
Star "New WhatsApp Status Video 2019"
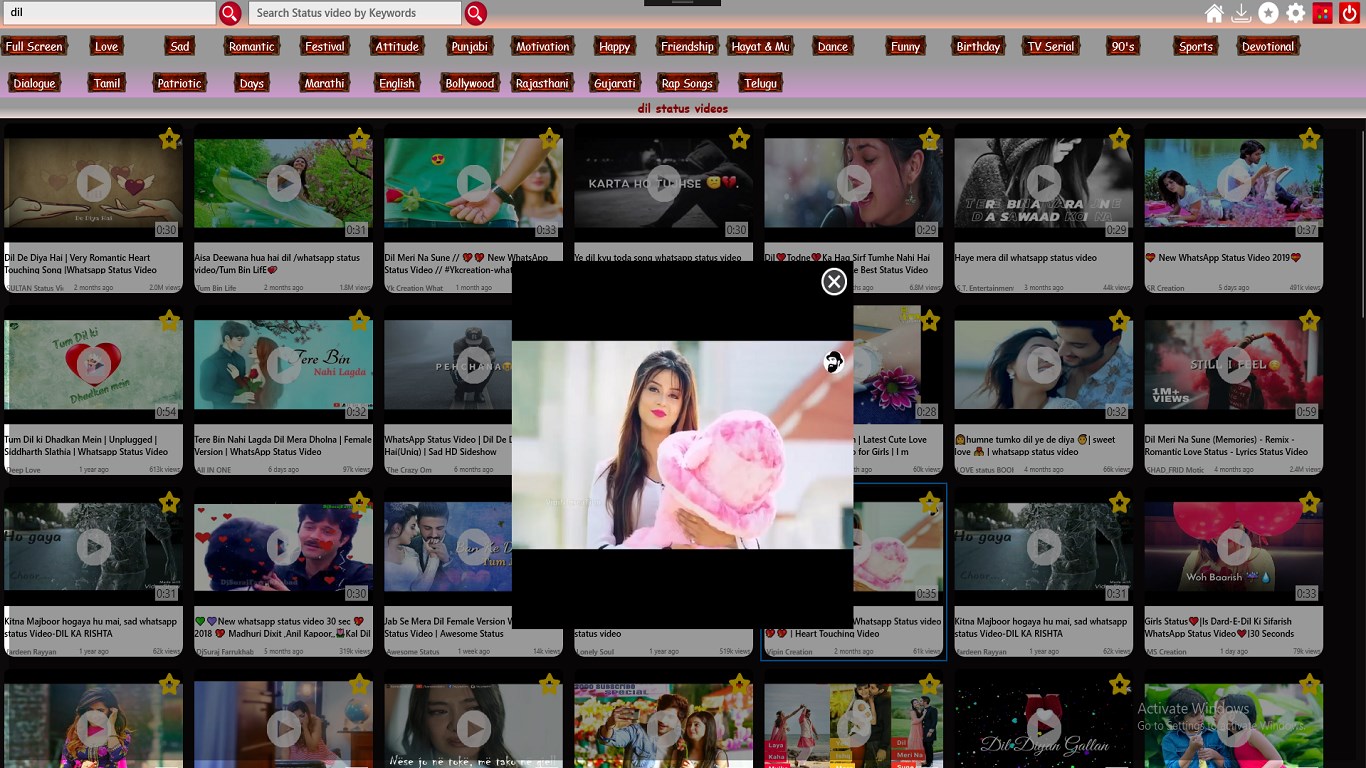tap(1309, 139)
